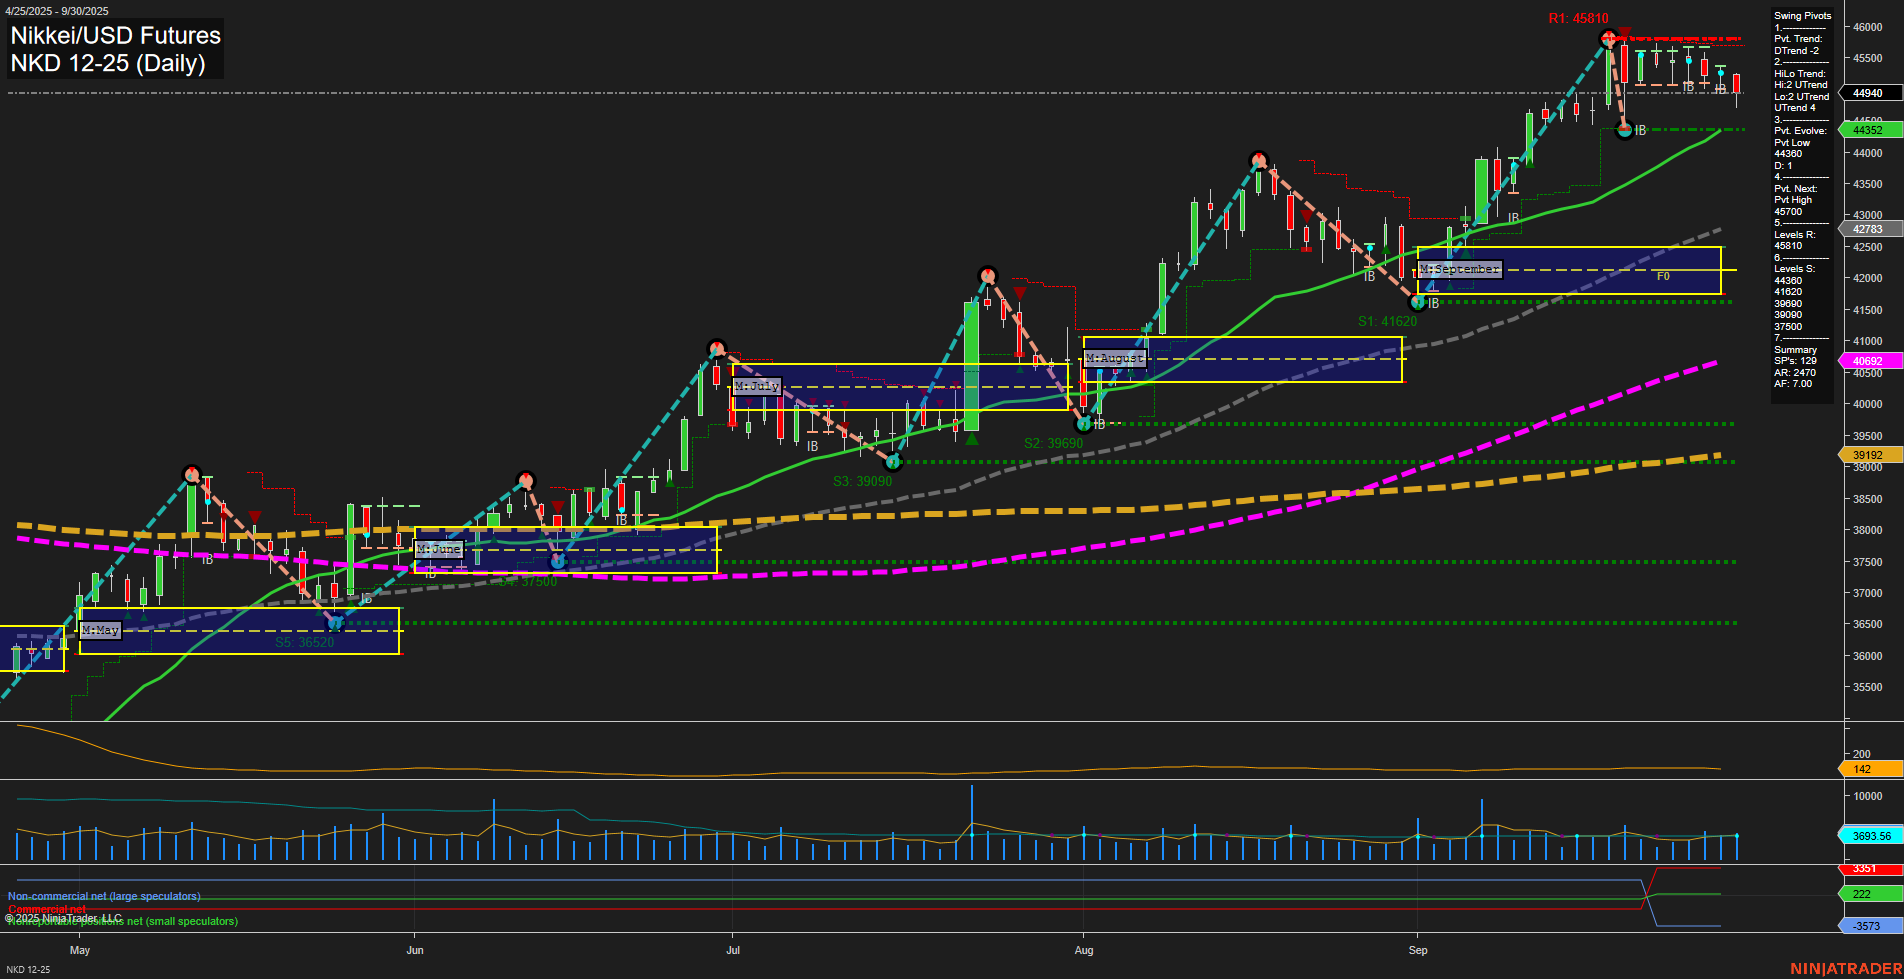Screen dimensions: 1904x979
Task: Click the NINJATRADER logo in the bottom-right corner
Action: [x=1845, y=968]
